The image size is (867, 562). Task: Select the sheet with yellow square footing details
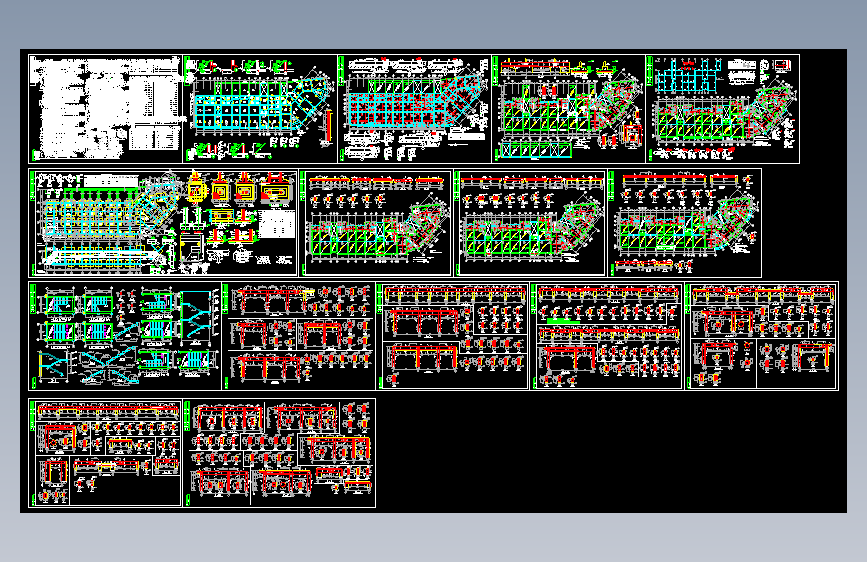pyautogui.click(x=163, y=223)
